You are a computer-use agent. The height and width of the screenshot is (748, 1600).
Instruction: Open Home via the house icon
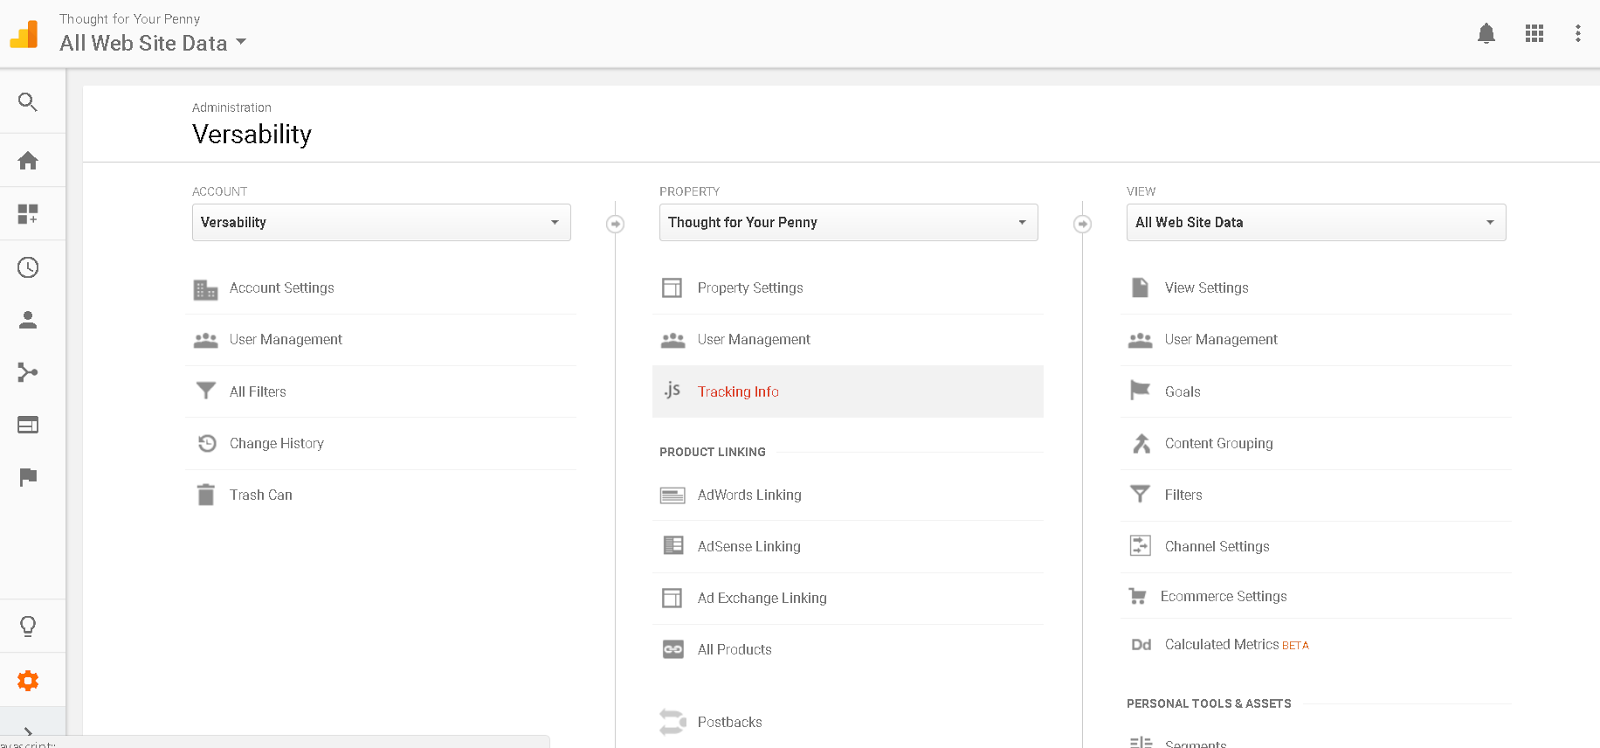pyautogui.click(x=28, y=160)
